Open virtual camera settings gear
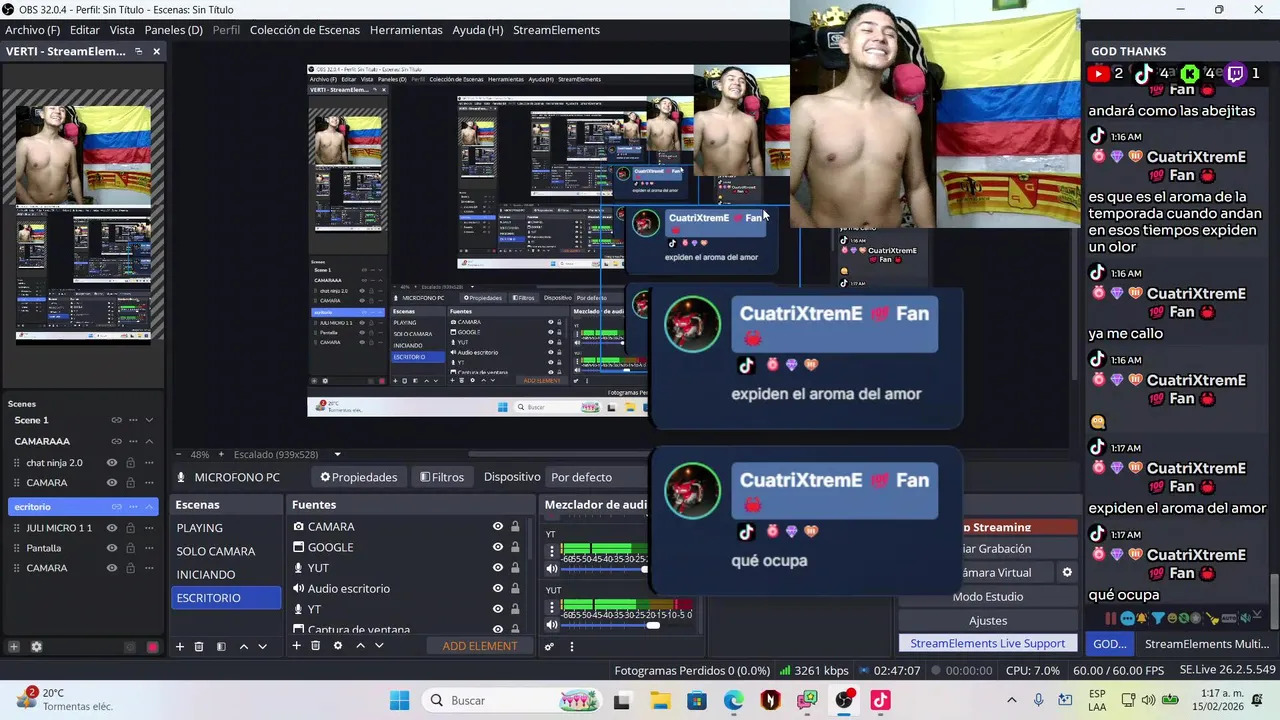 coord(1067,573)
